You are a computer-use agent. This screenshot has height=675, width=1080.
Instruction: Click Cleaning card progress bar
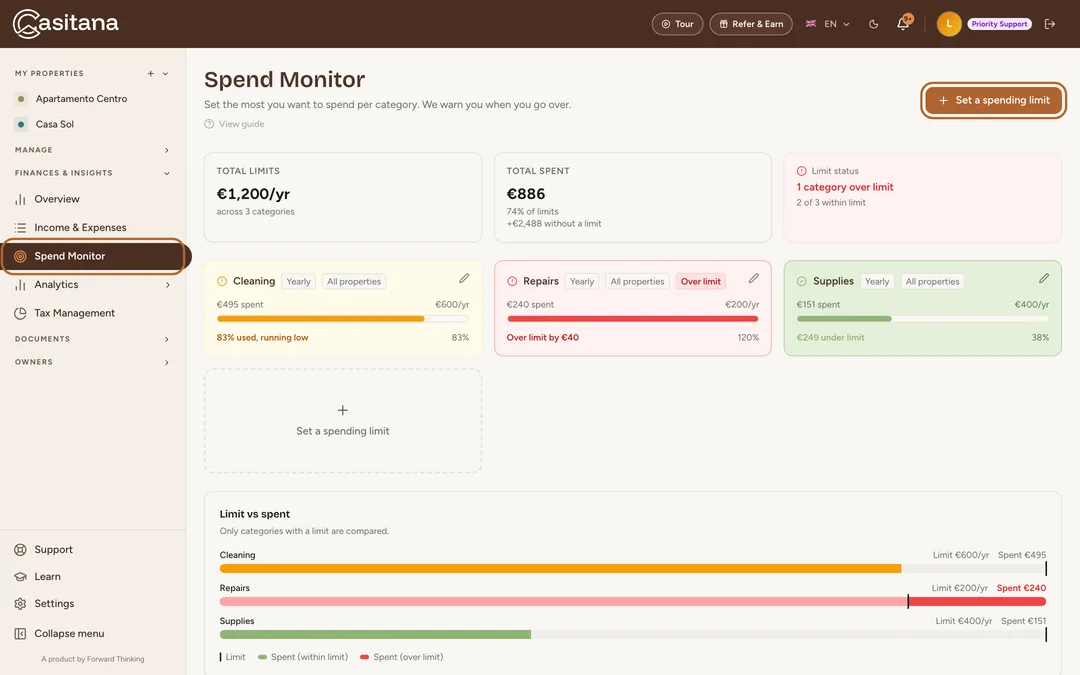point(343,319)
